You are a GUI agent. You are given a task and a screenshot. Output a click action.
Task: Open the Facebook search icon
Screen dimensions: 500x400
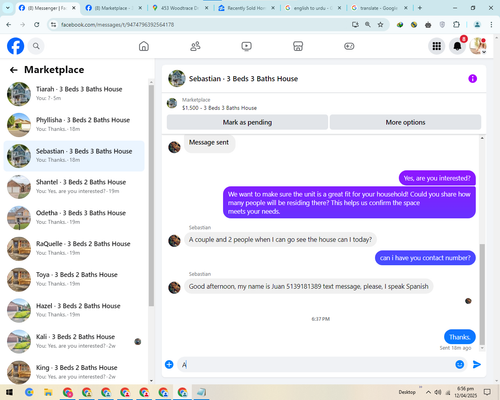36,46
